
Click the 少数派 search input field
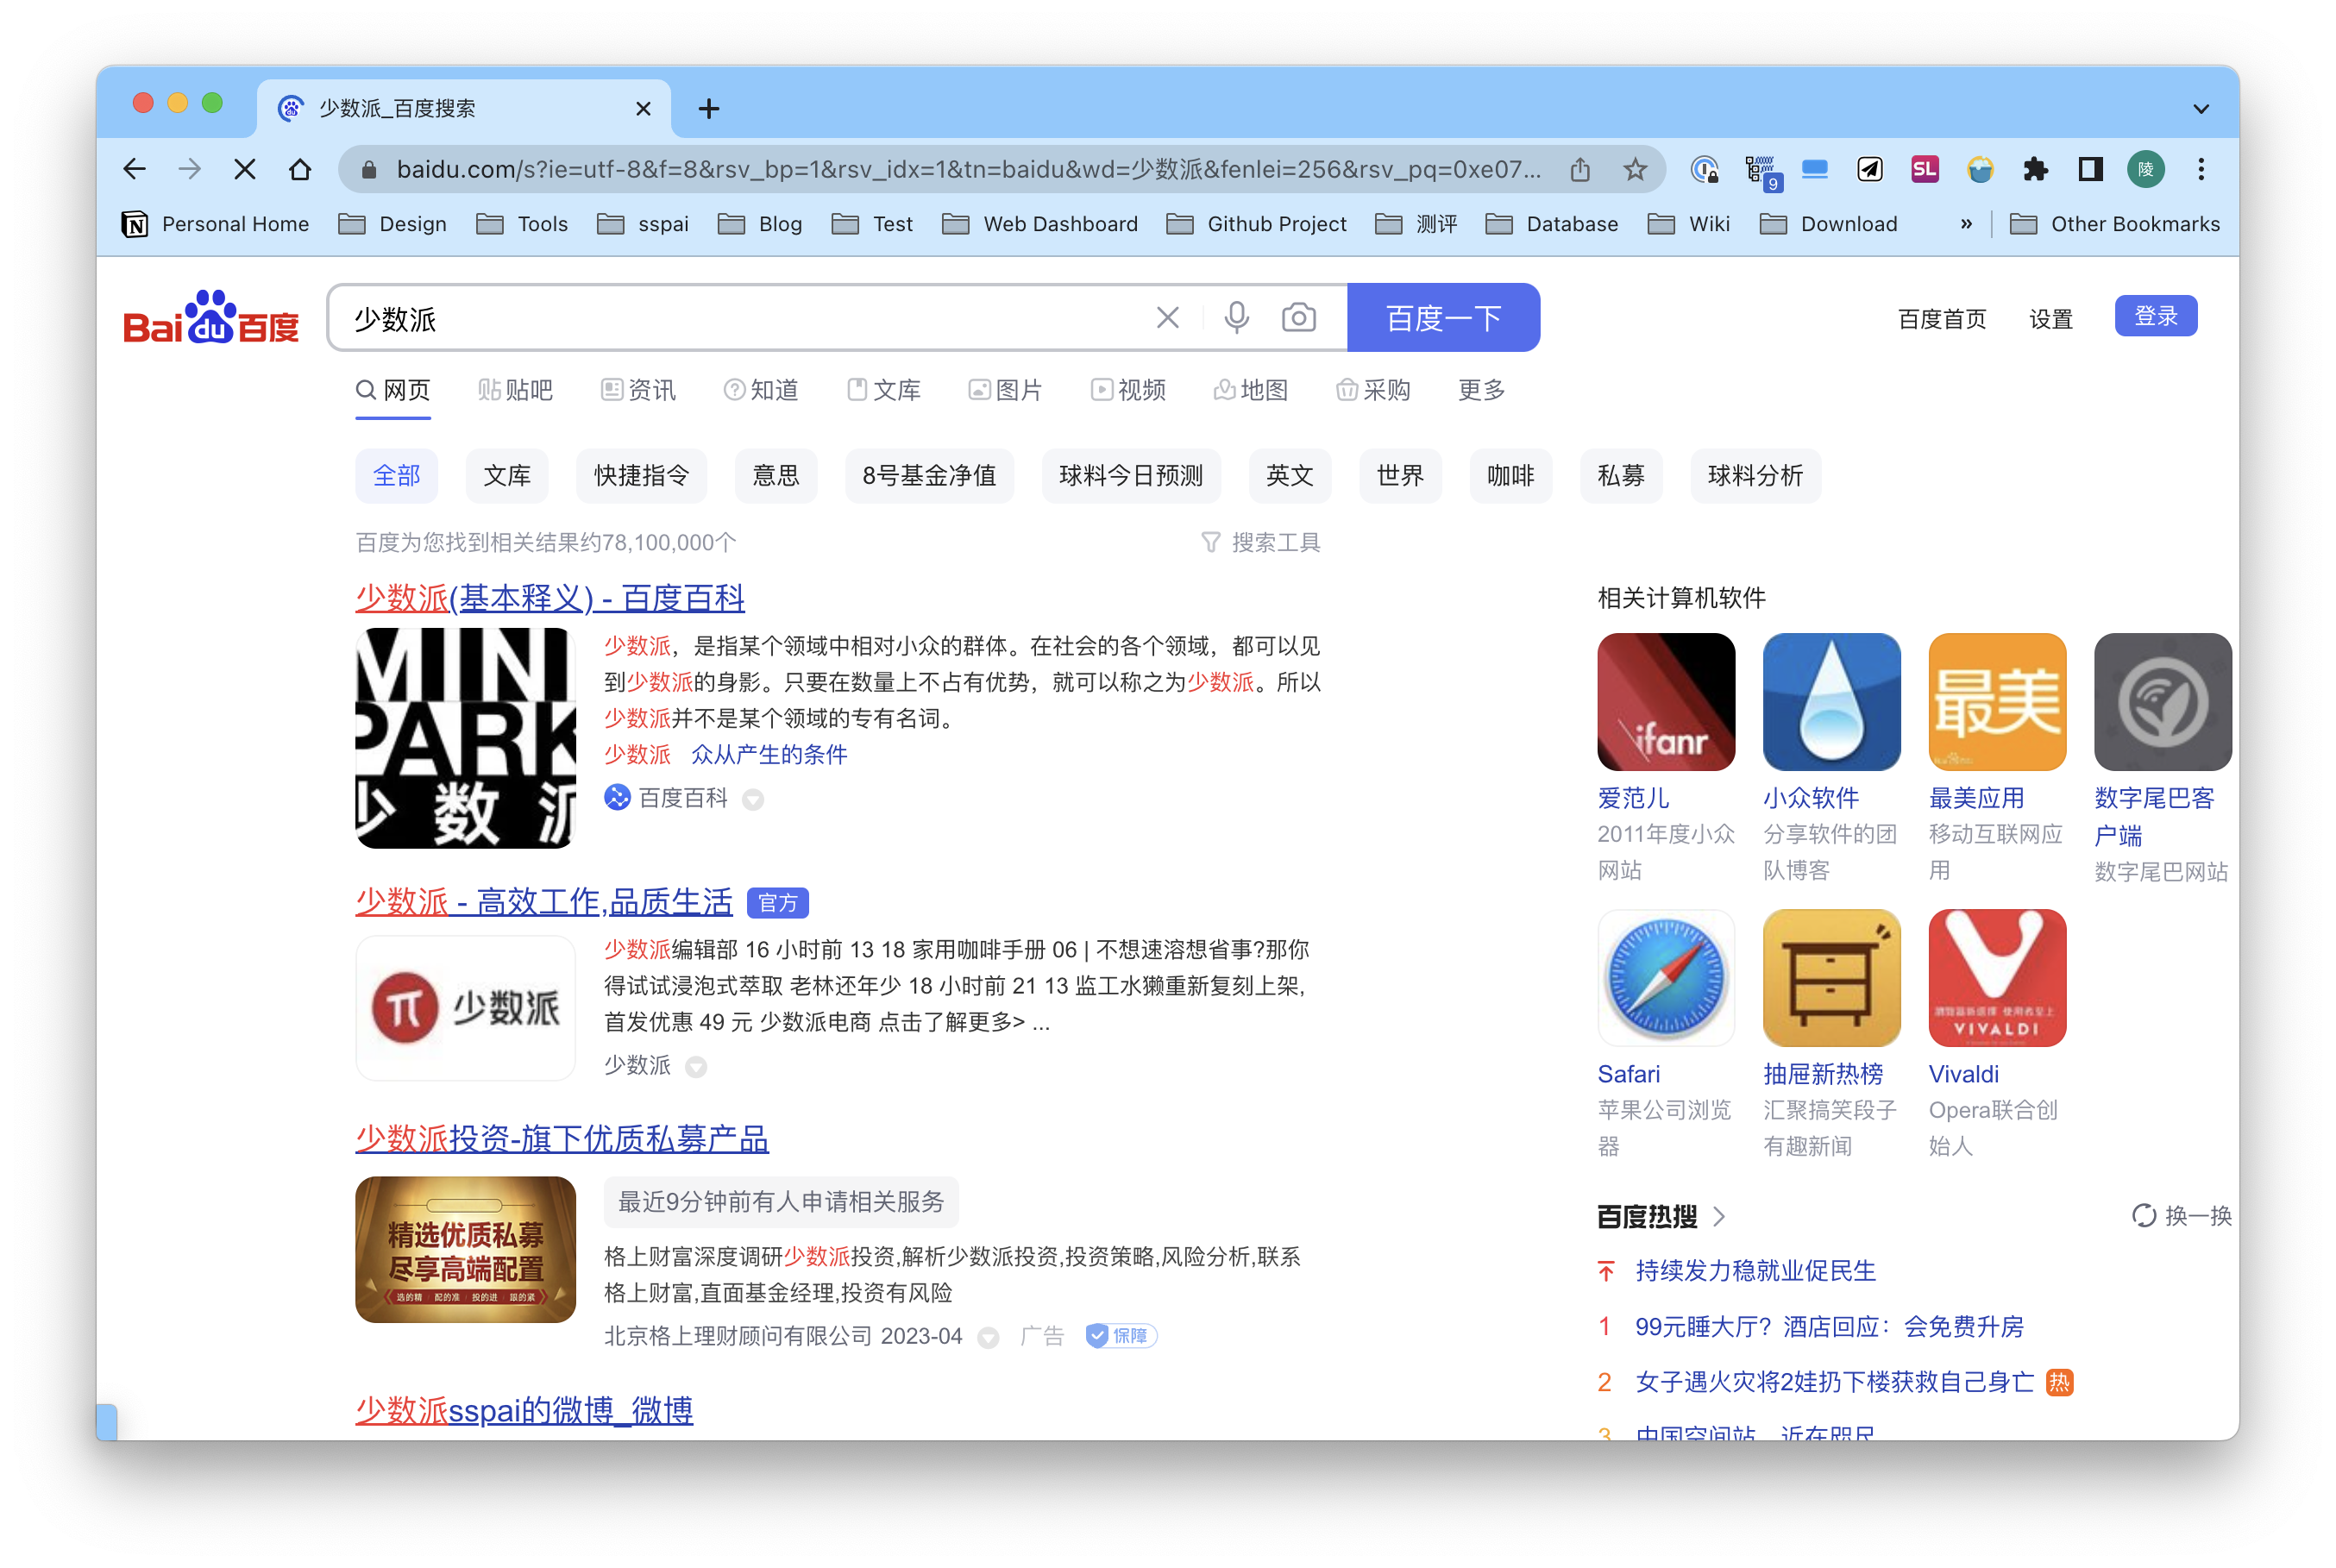click(x=740, y=318)
